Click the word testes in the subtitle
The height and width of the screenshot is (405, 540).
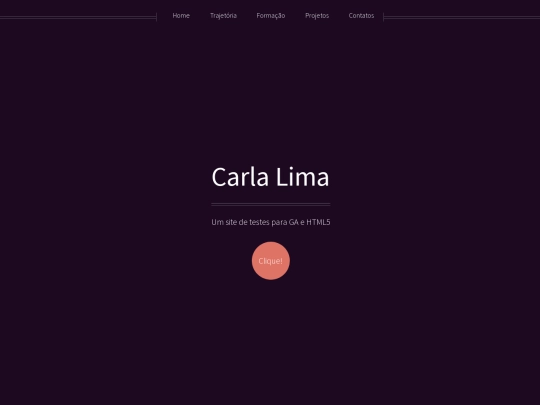click(259, 222)
